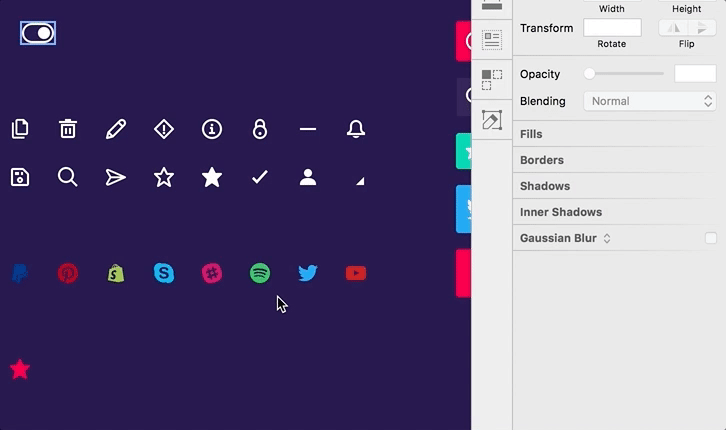The height and width of the screenshot is (430, 726).
Task: Select the PayPal logo icon
Action: 20,274
